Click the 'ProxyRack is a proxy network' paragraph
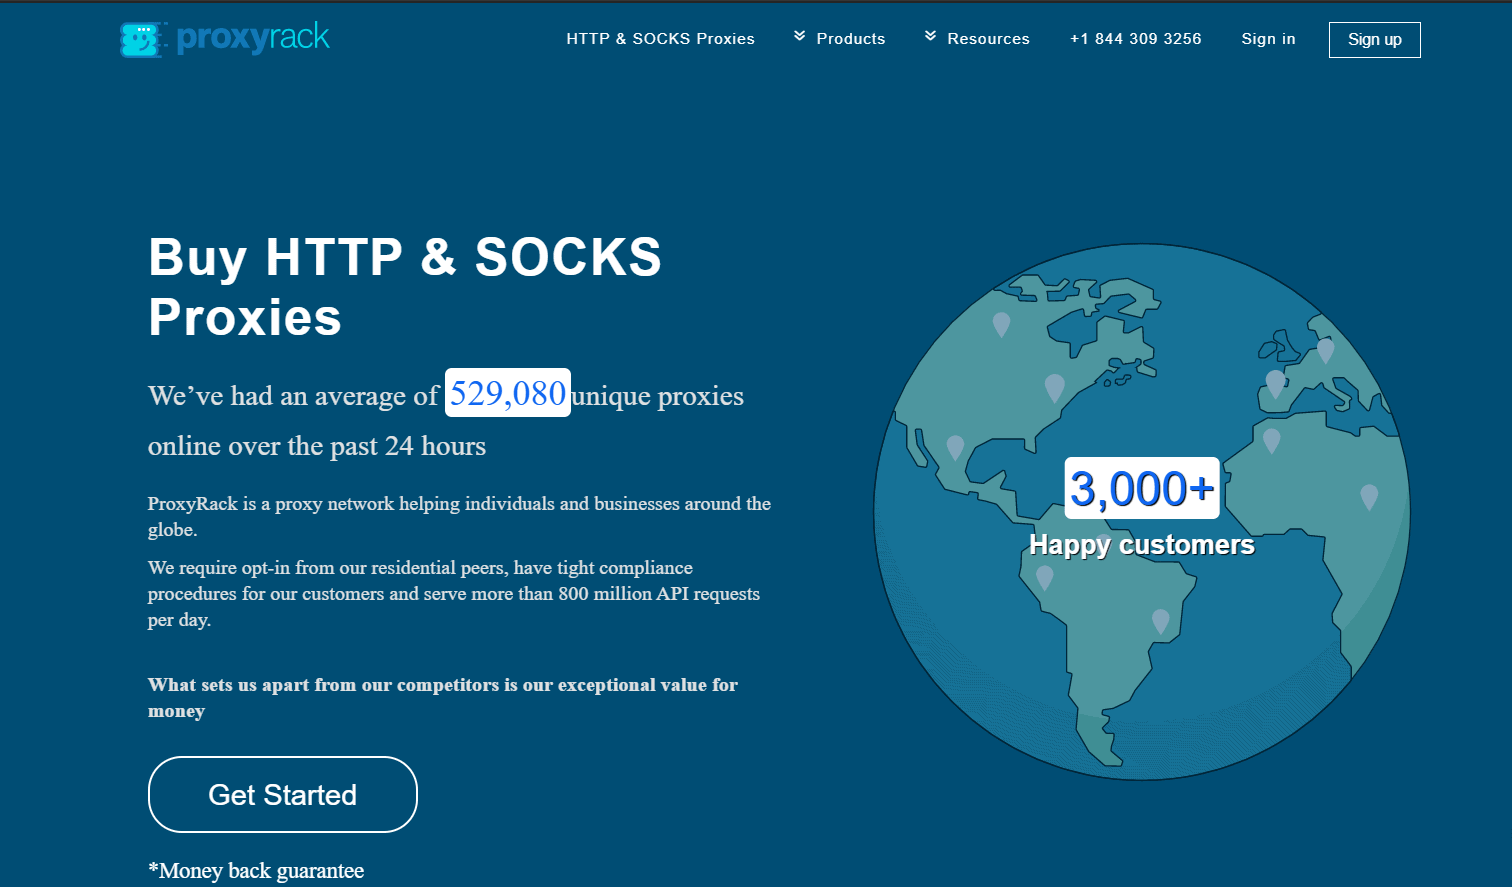This screenshot has height=887, width=1512. coord(459,517)
